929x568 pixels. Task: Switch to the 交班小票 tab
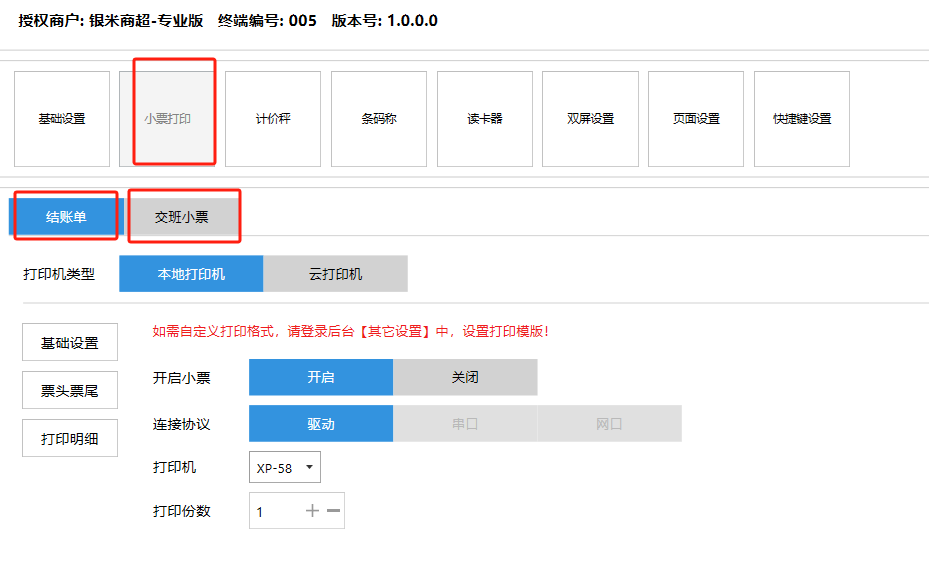[182, 217]
